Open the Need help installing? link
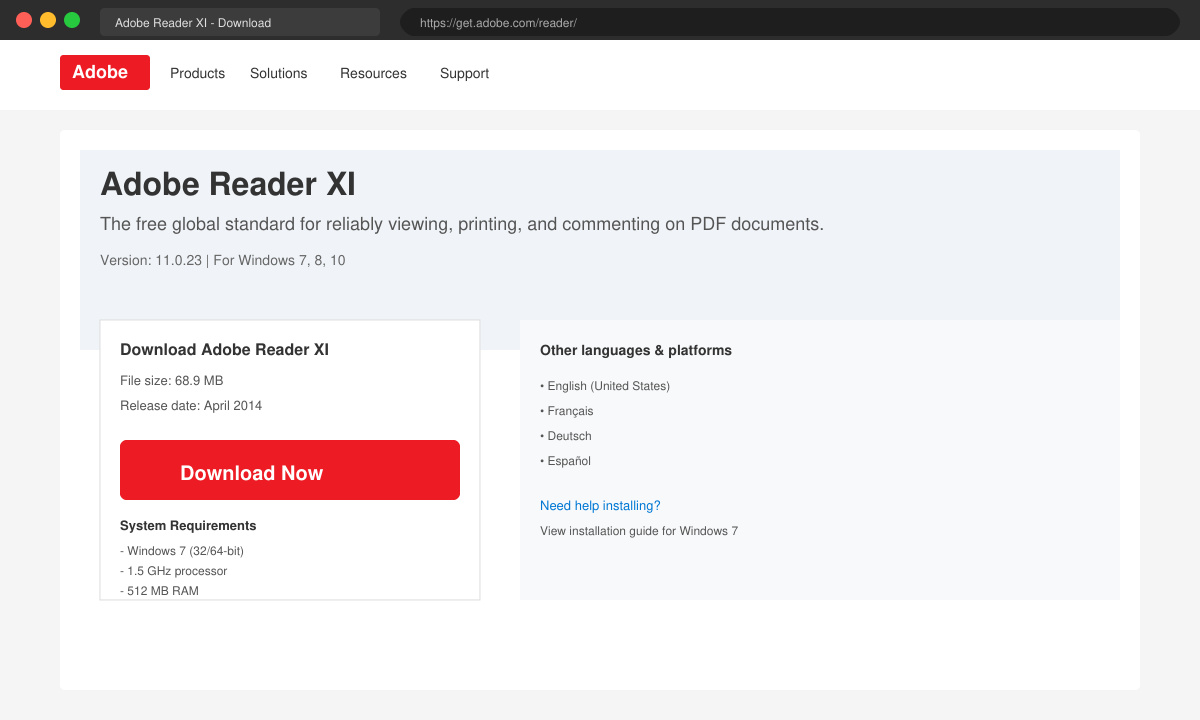 [600, 506]
